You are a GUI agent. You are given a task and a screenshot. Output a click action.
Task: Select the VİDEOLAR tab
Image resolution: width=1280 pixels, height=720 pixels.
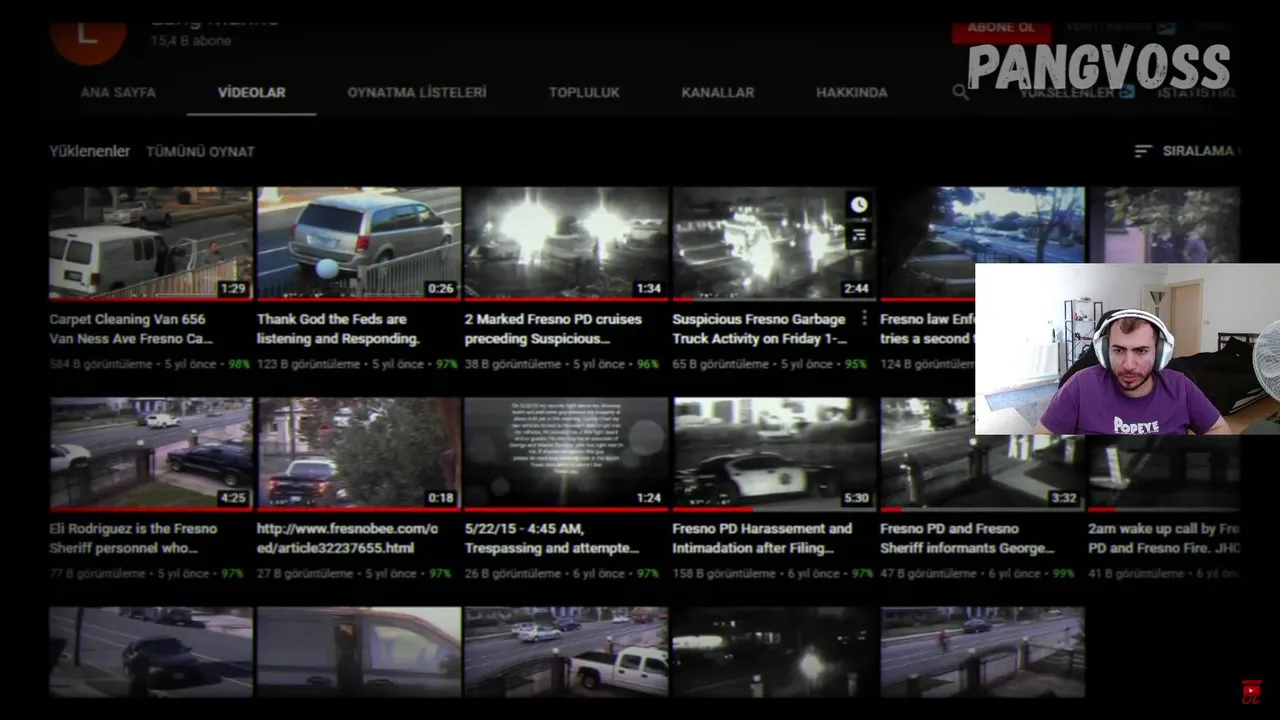pos(252,92)
